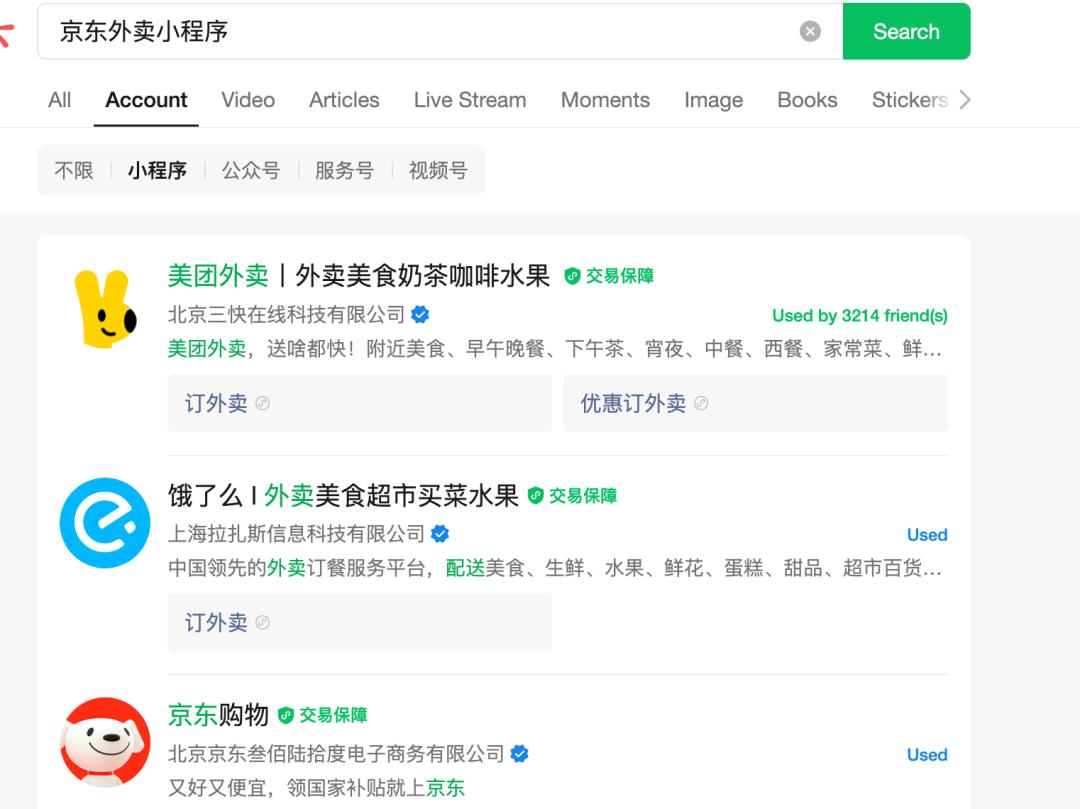Select the 不限 filter option
The width and height of the screenshot is (1080, 809).
pos(74,171)
